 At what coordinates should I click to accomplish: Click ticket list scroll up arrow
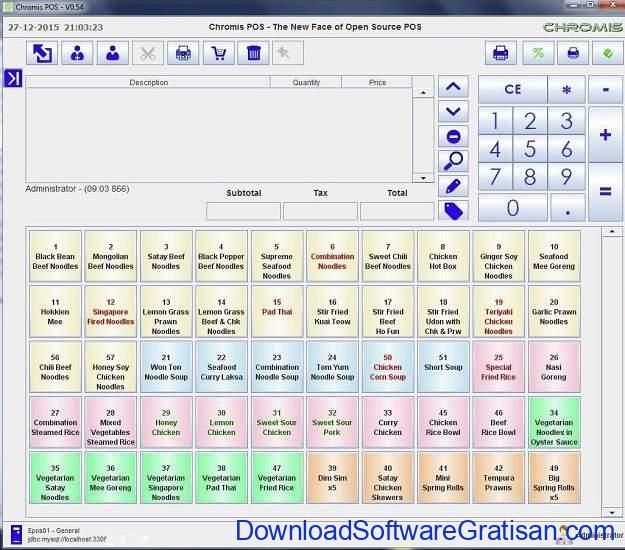coord(423,92)
